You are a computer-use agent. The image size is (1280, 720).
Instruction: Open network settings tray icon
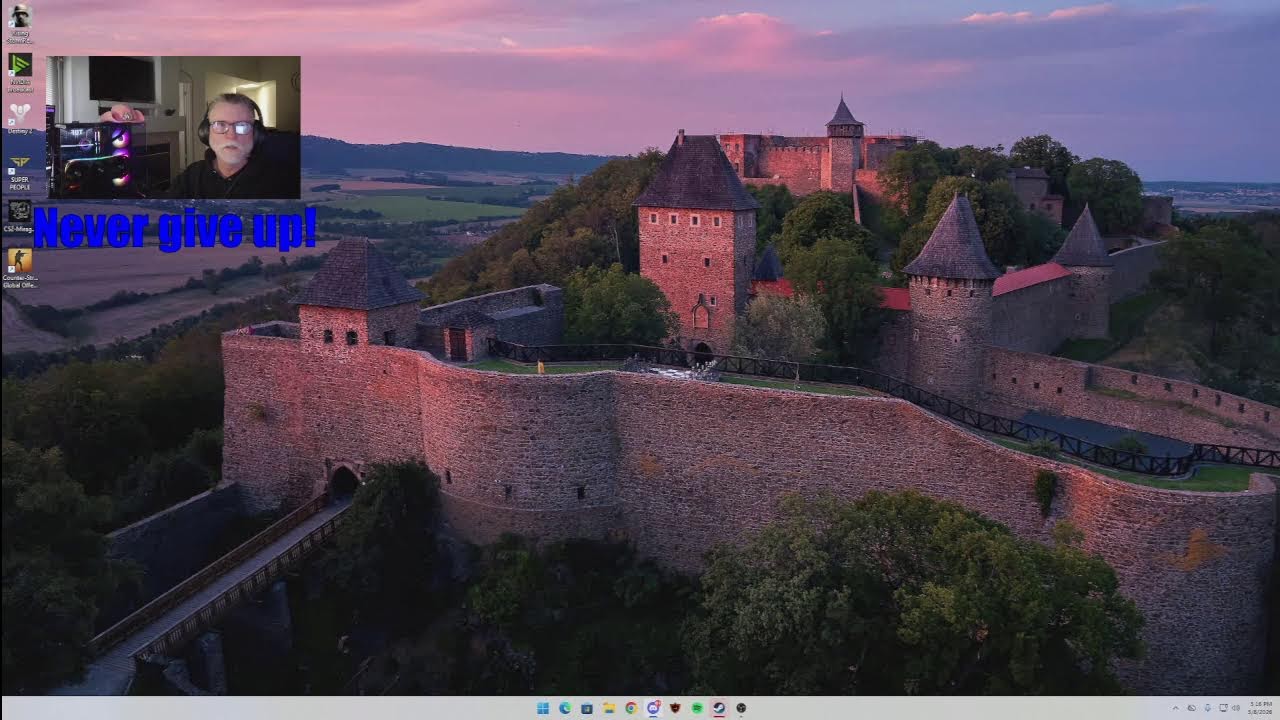point(1224,708)
